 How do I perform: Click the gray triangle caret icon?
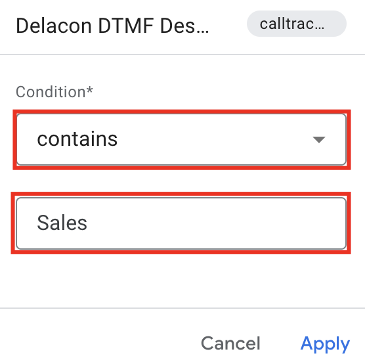point(319,140)
